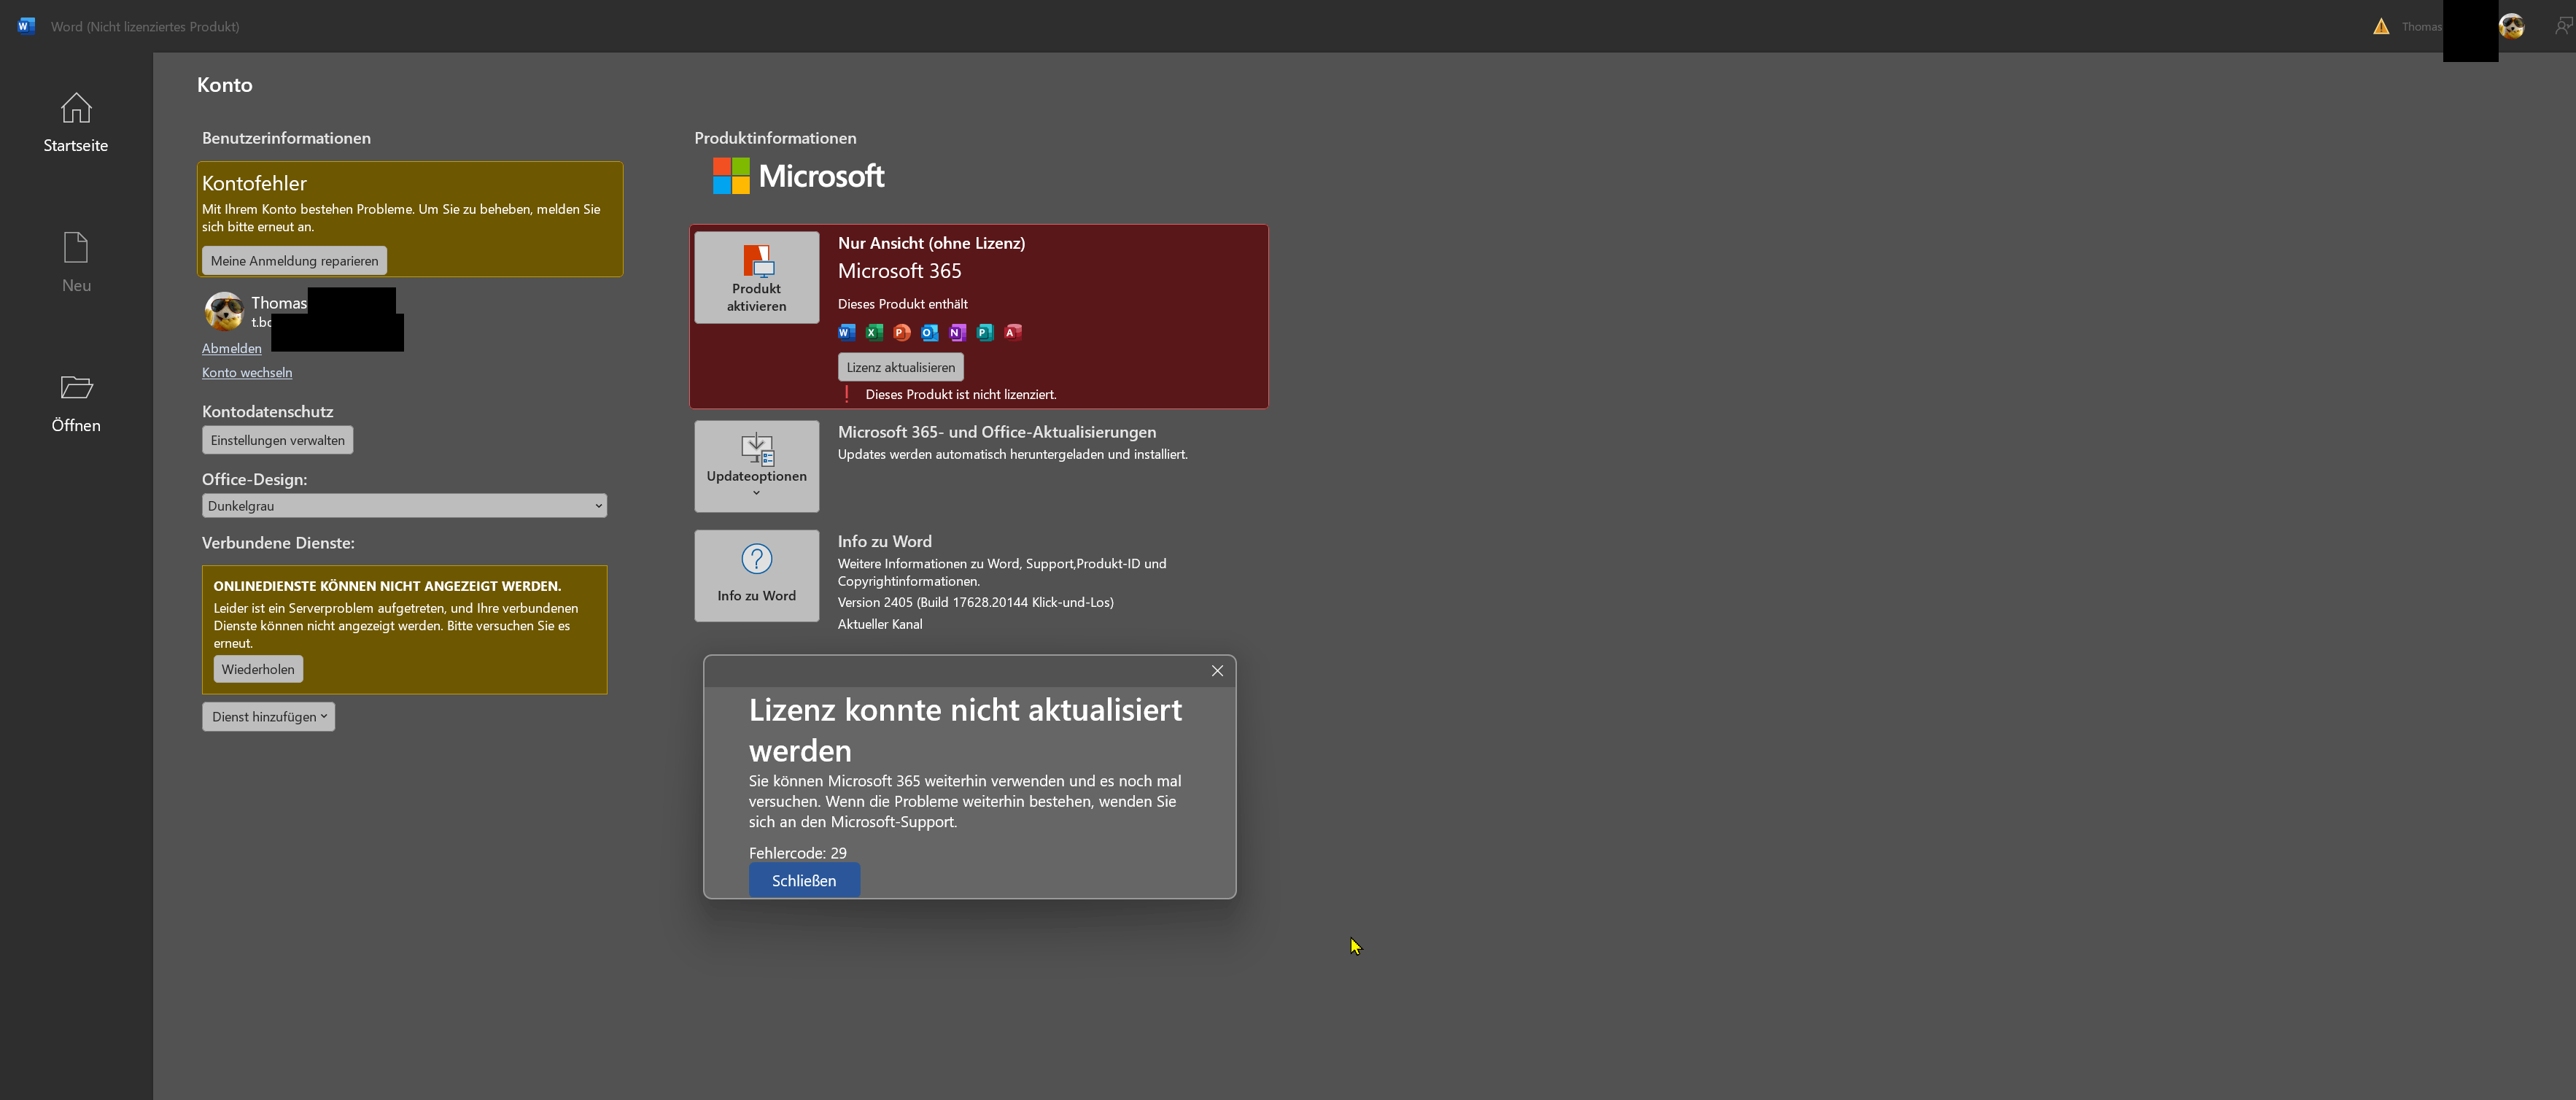This screenshot has height=1100, width=2576.
Task: Click the yellow warning triangle in title bar
Action: pos(2381,27)
